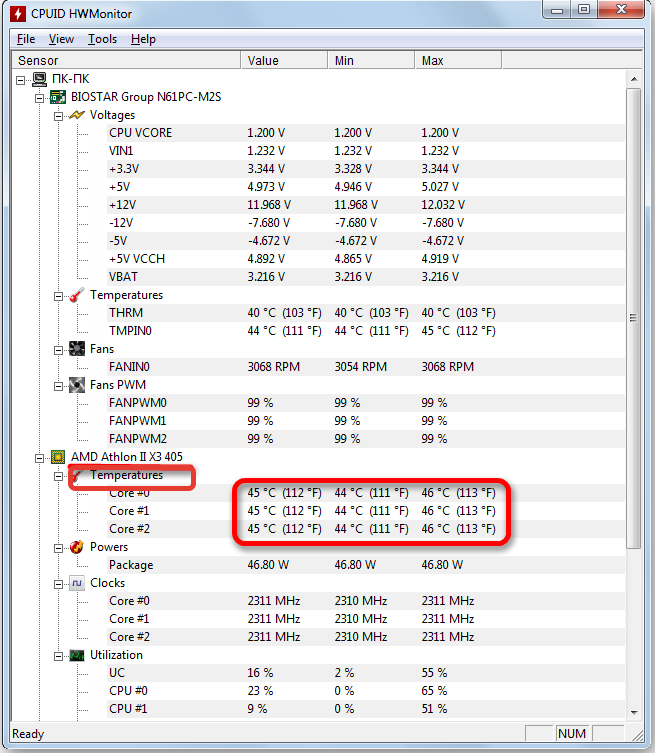Collapse the motherboard Temperatures section
This screenshot has width=655, height=753.
58,296
